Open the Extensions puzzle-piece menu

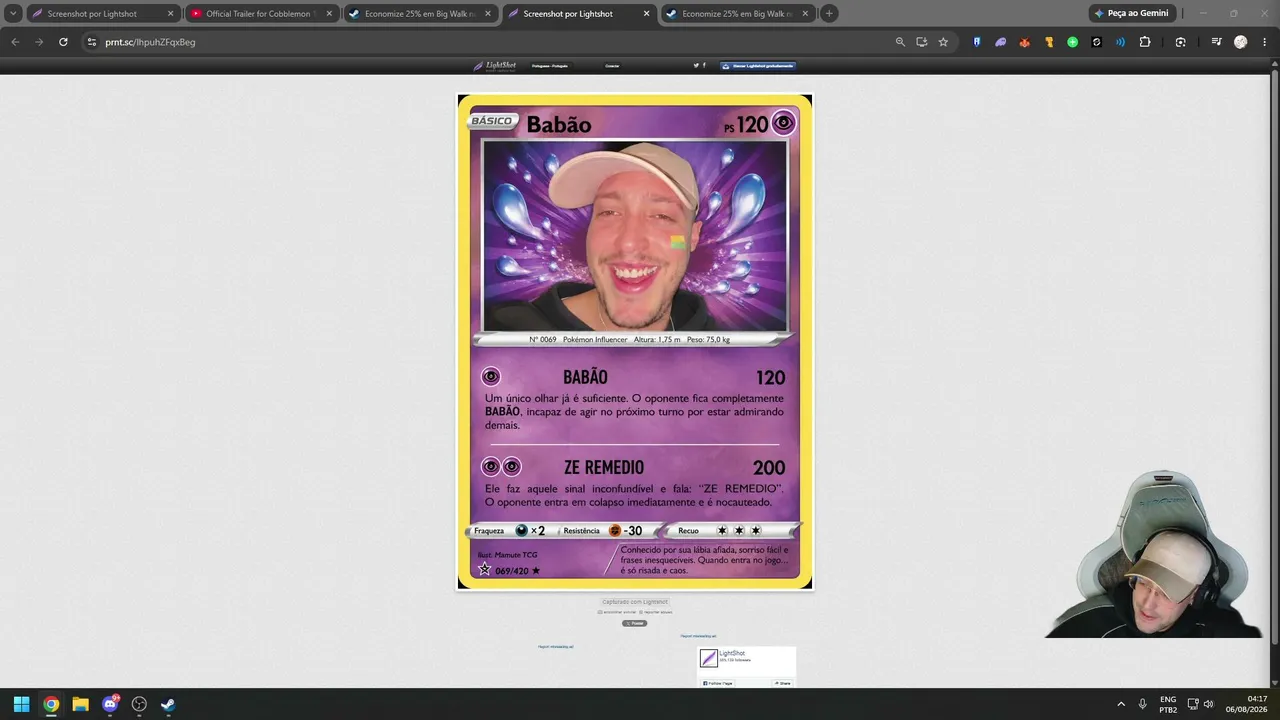tap(1145, 42)
